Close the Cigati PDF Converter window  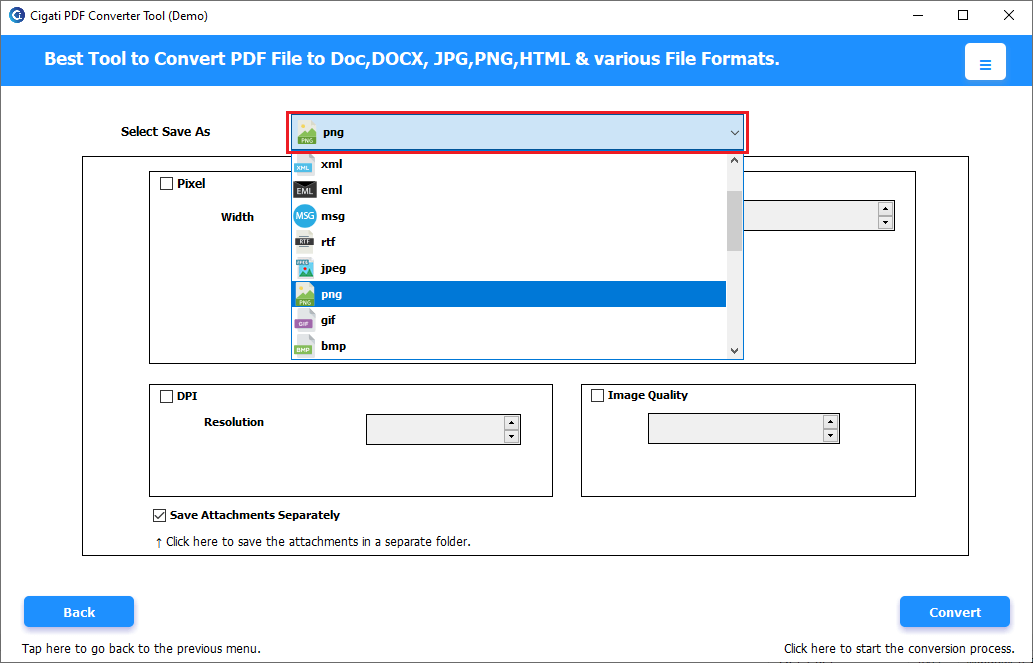1009,15
